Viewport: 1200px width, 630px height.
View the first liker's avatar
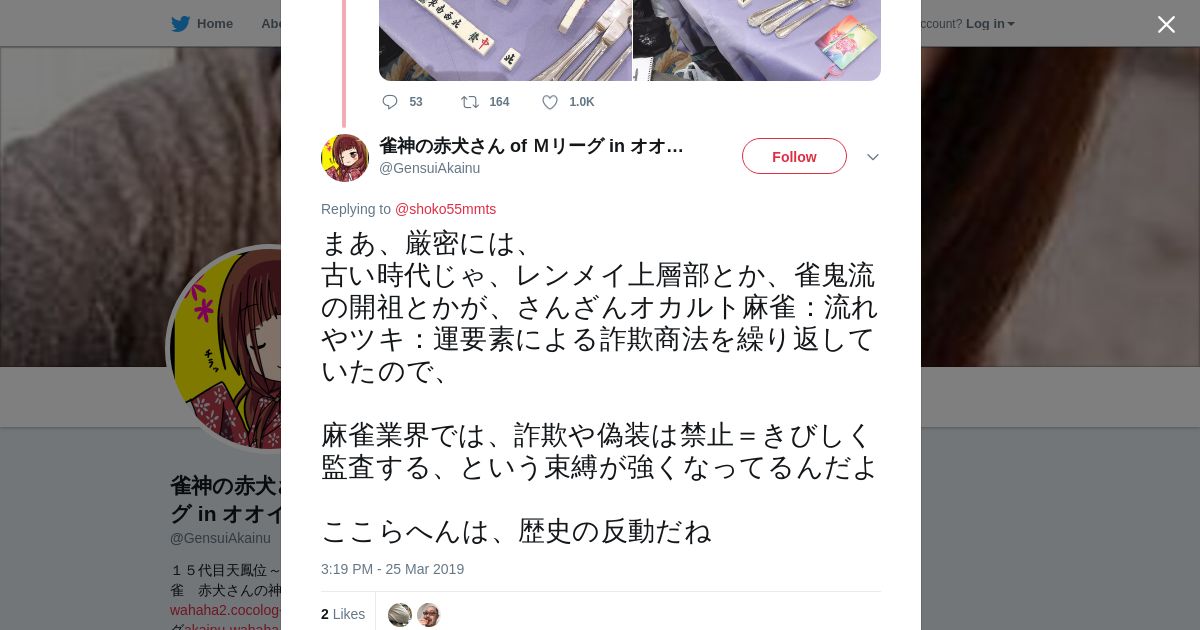click(400, 615)
